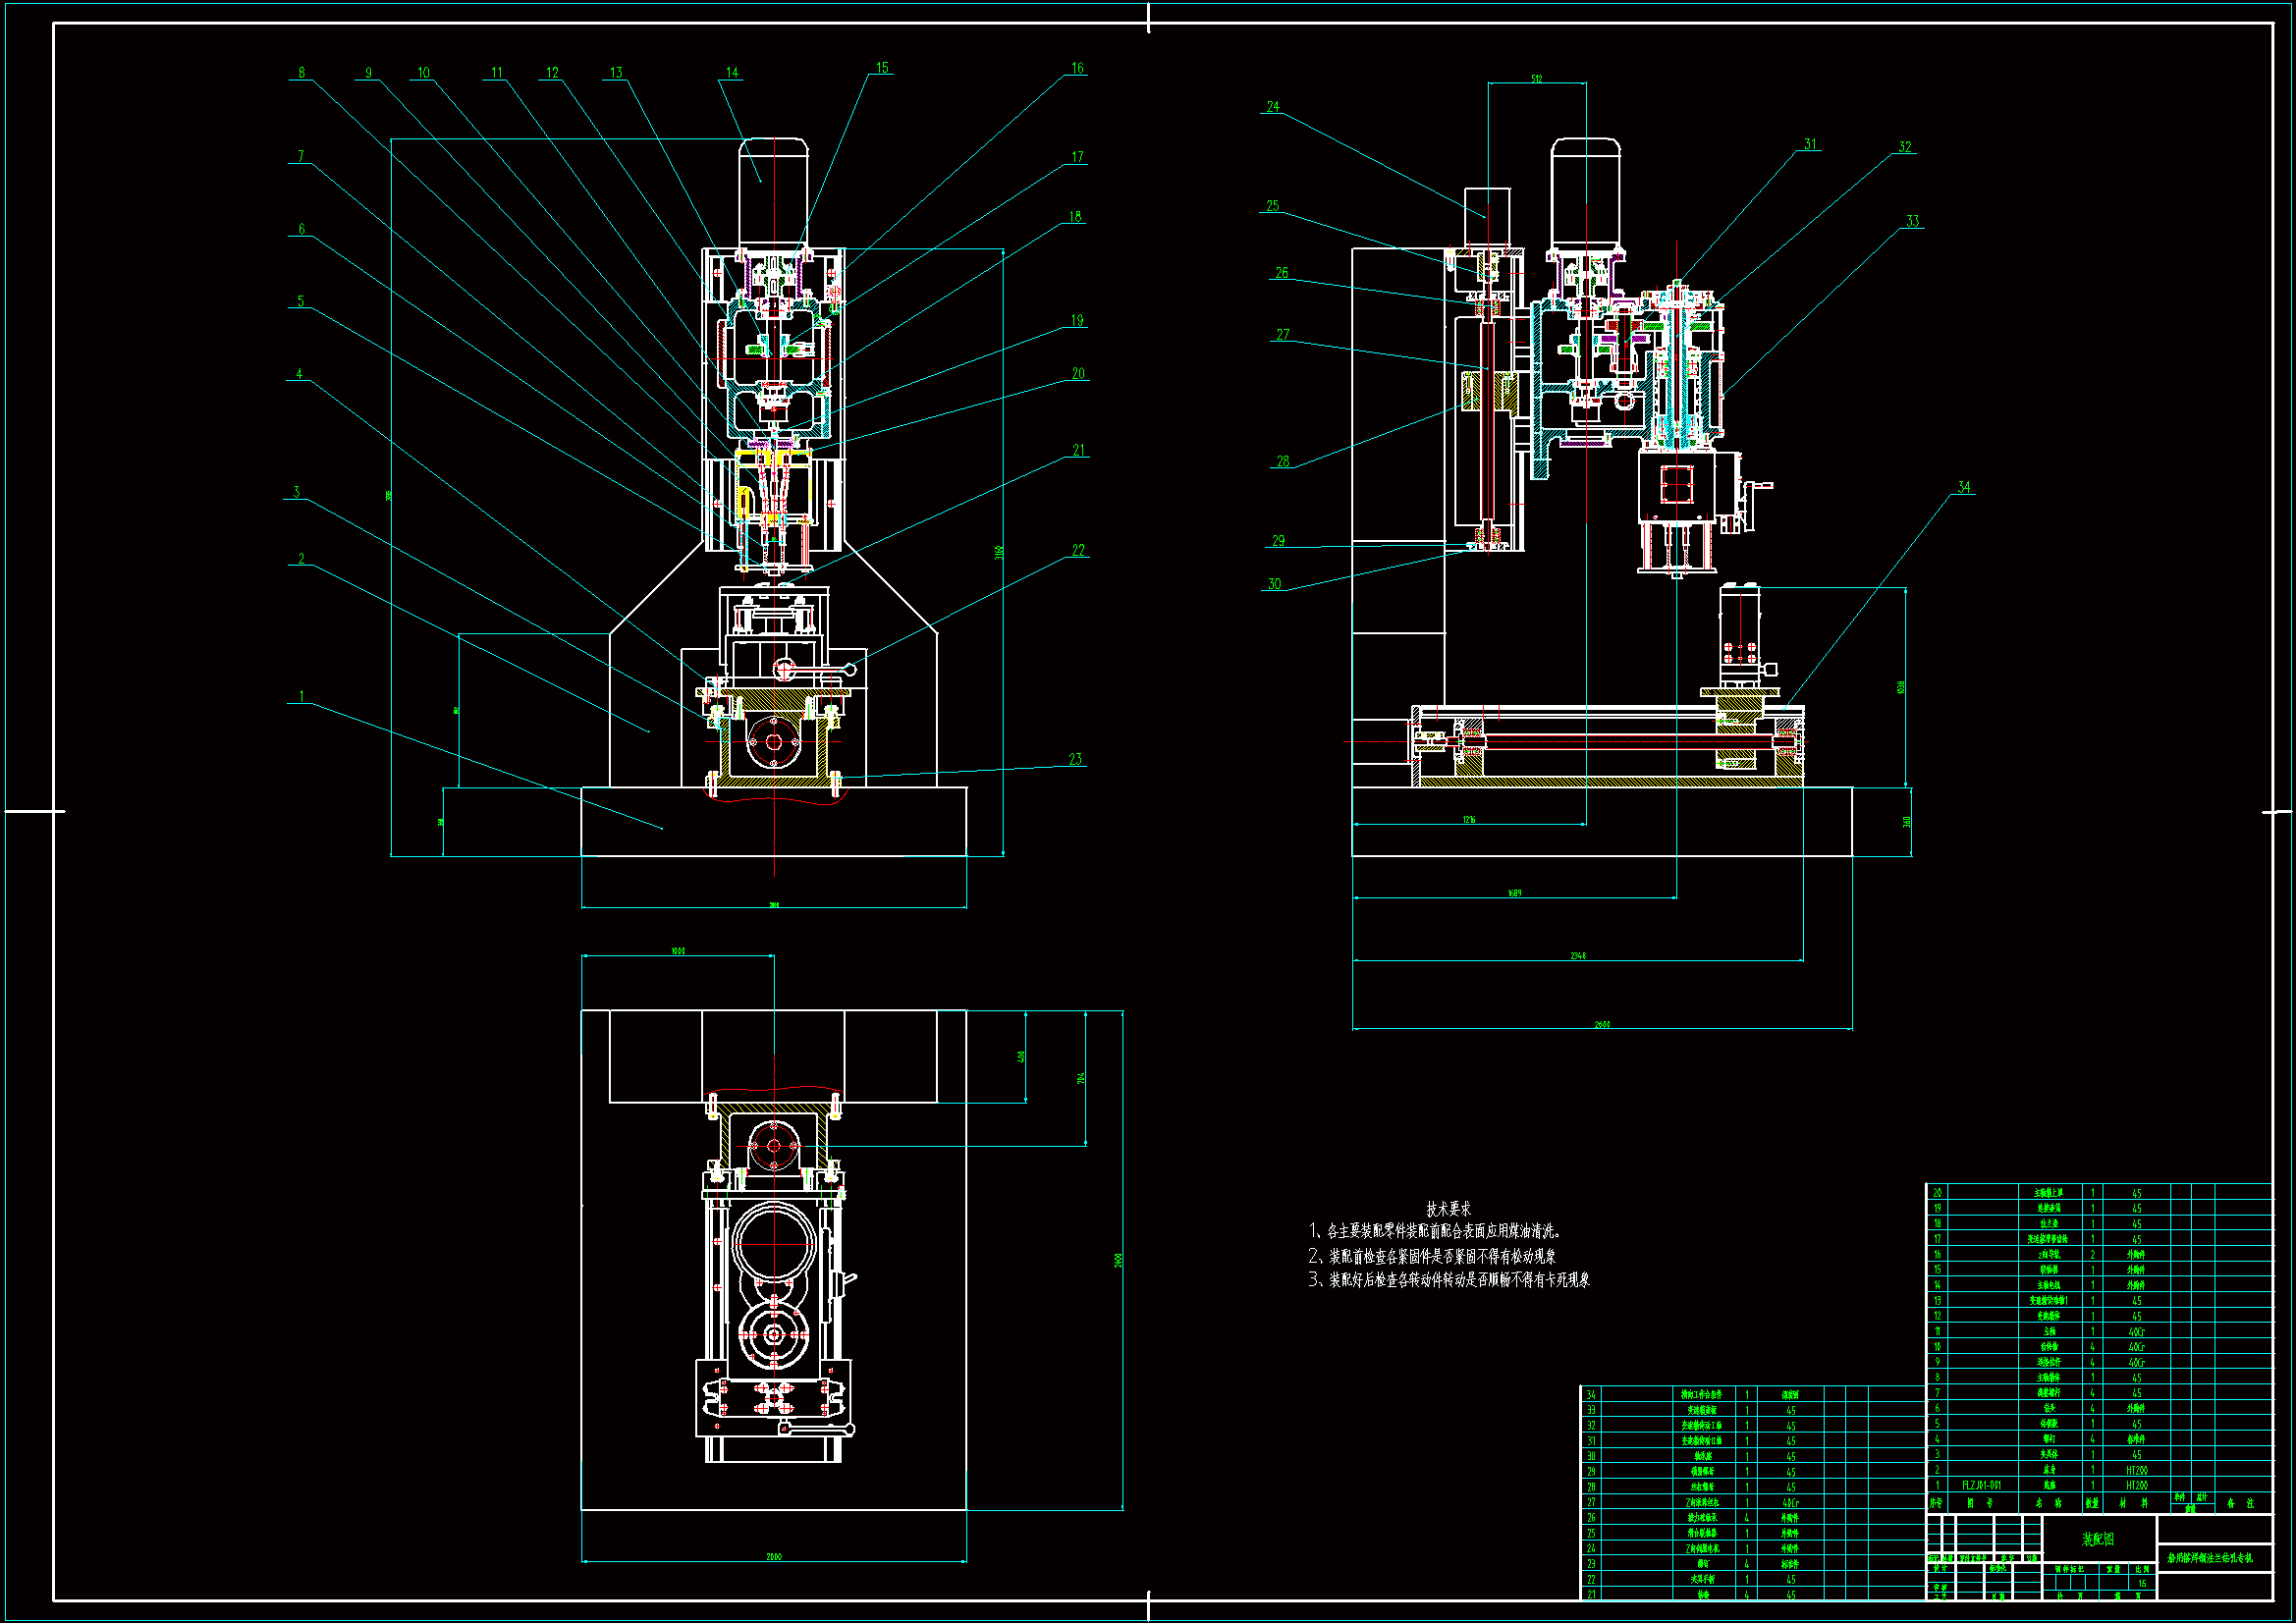
Task: Select the 40Cr material cell in row 27
Action: pos(1790,1502)
